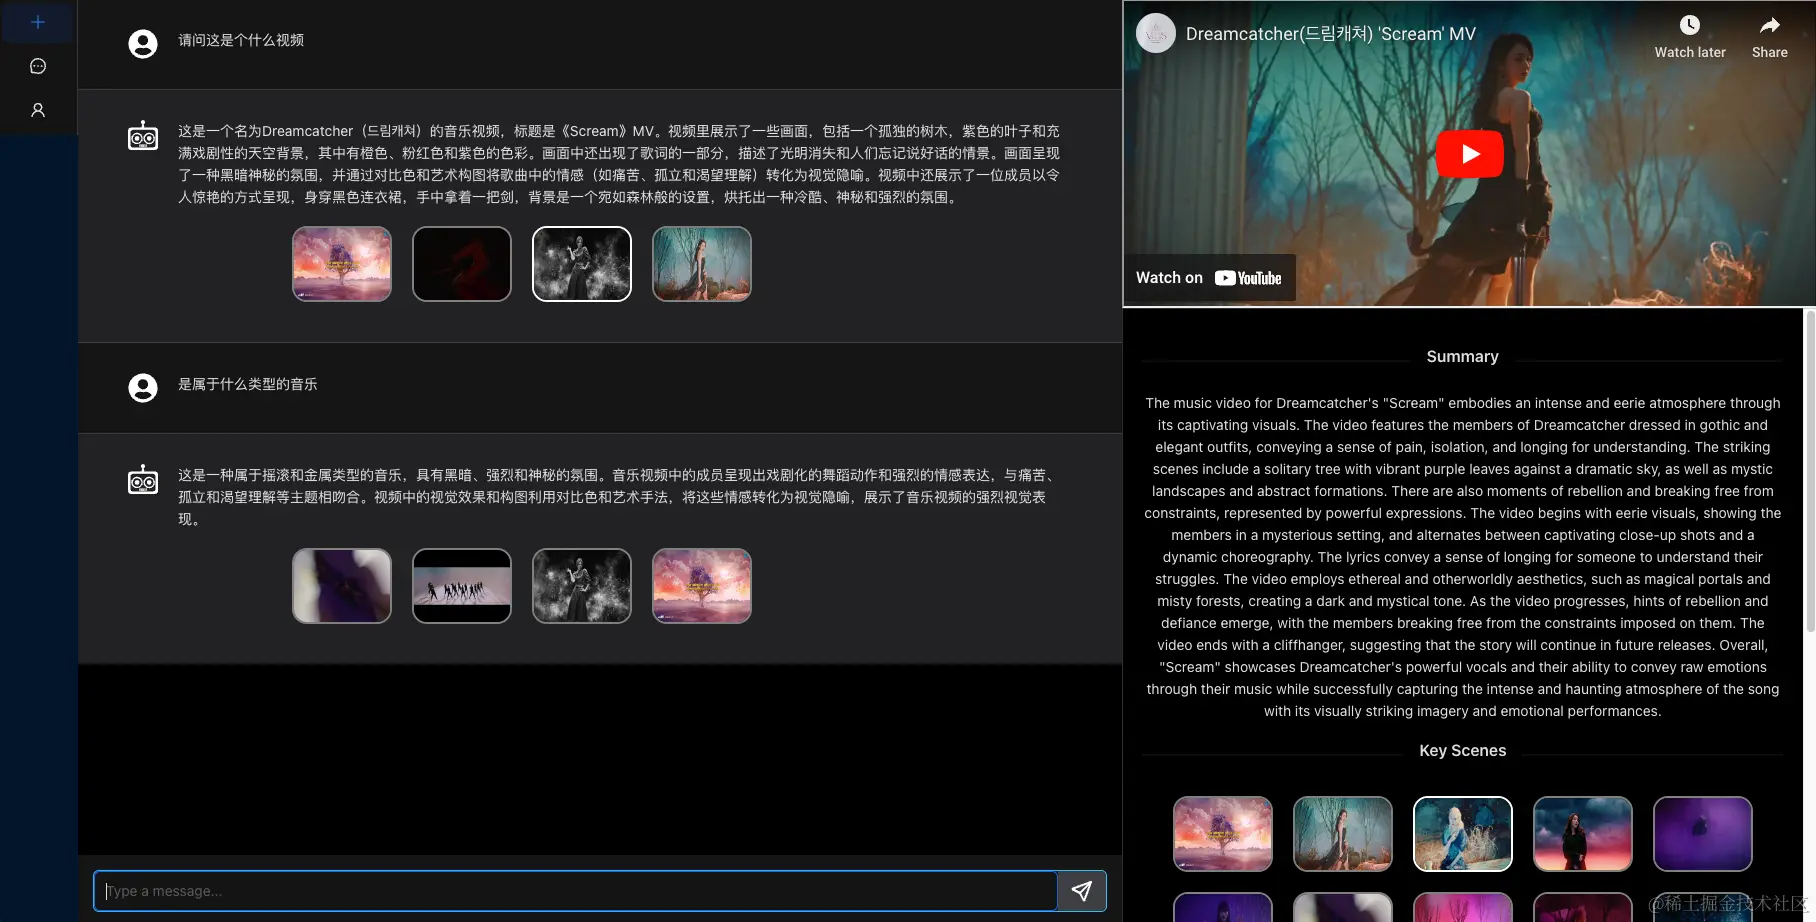Viewport: 1816px width, 922px height.
Task: Open the dark red thumbnail in the first reply
Action: (462, 264)
